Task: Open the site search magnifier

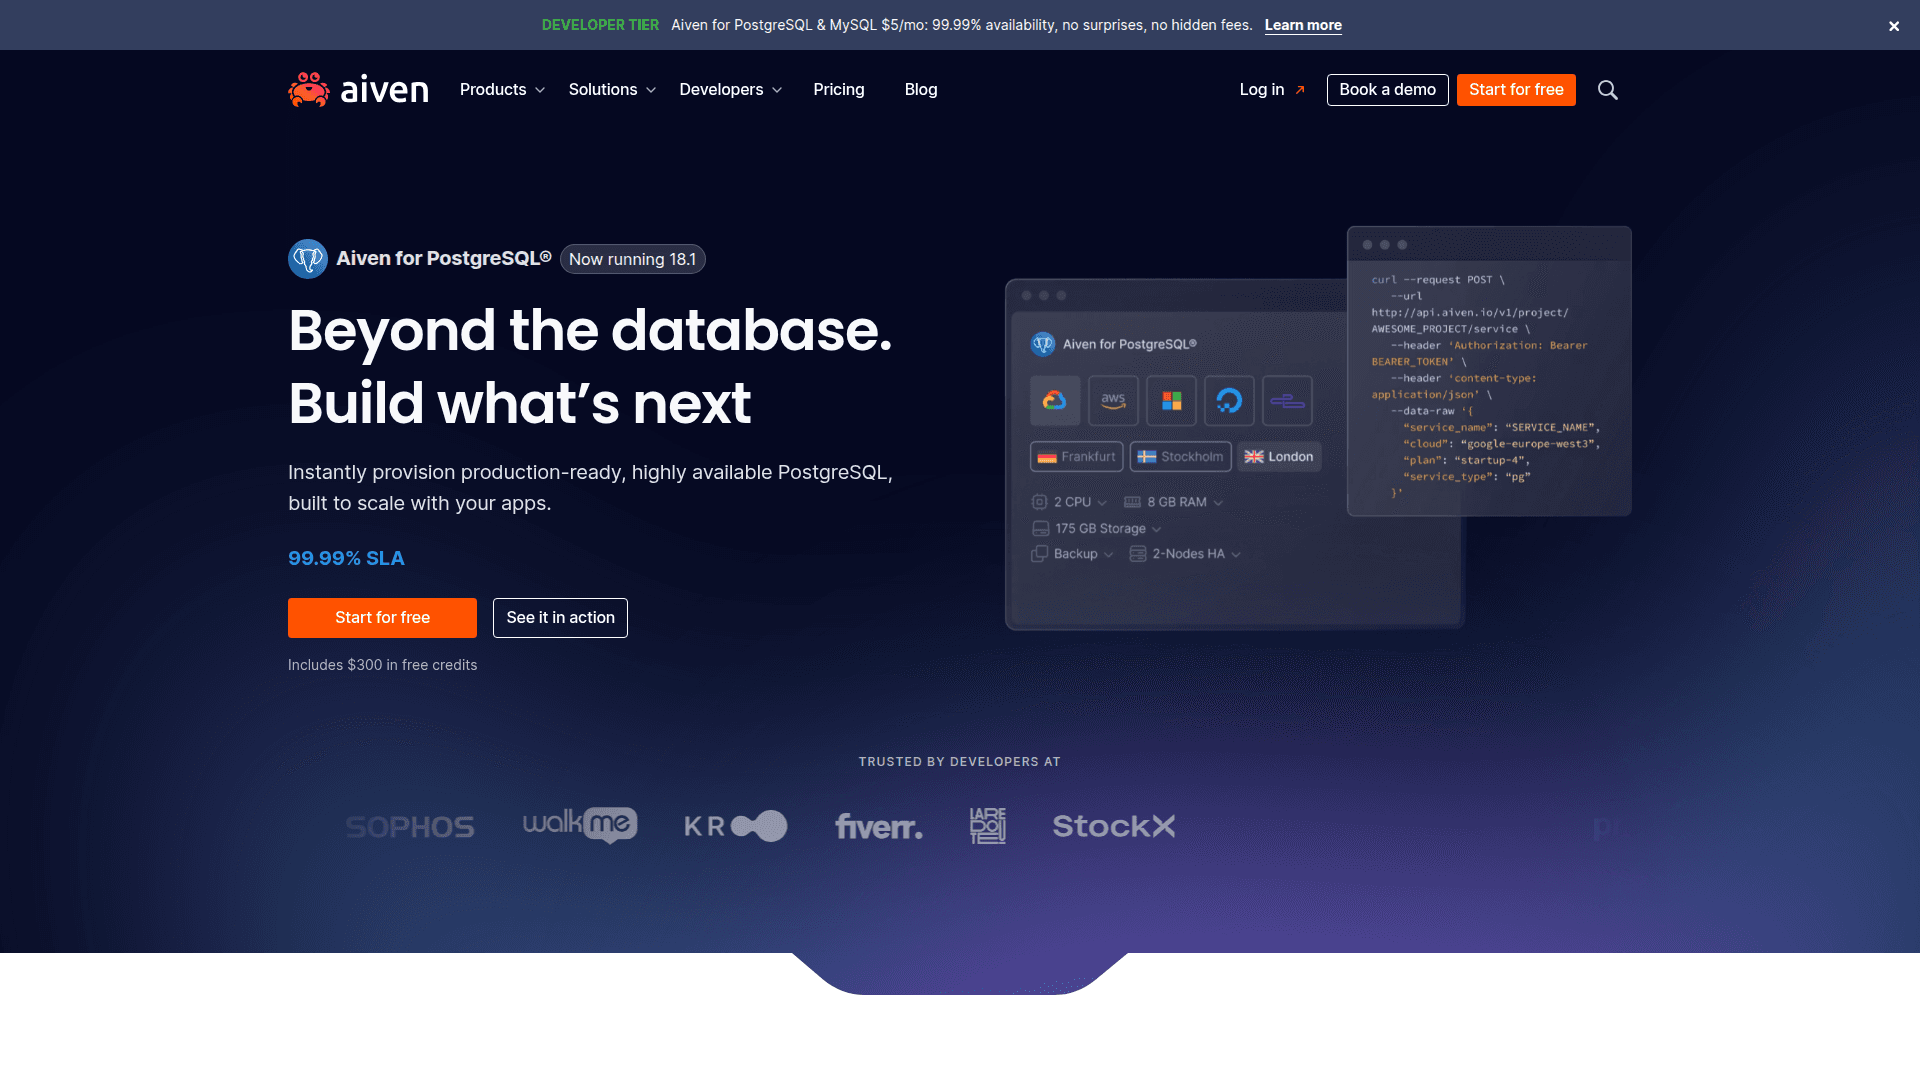Action: pyautogui.click(x=1607, y=90)
